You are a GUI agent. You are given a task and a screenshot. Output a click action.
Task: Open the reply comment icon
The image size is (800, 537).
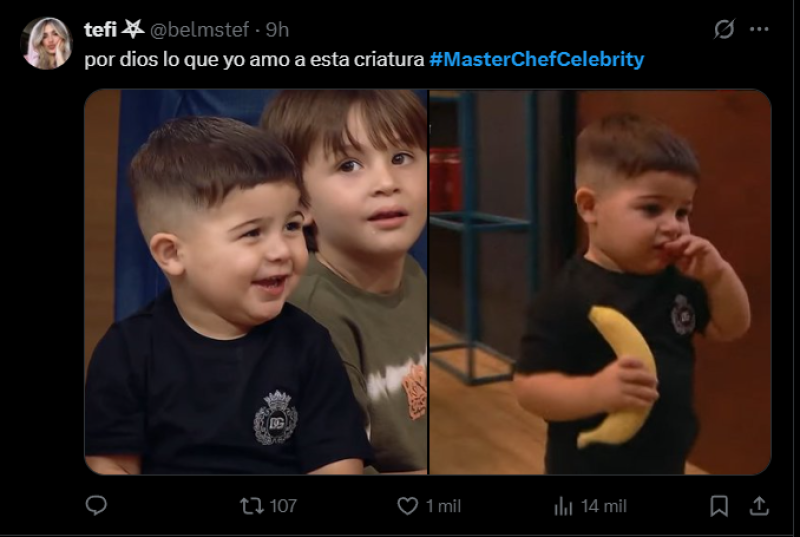(x=96, y=505)
